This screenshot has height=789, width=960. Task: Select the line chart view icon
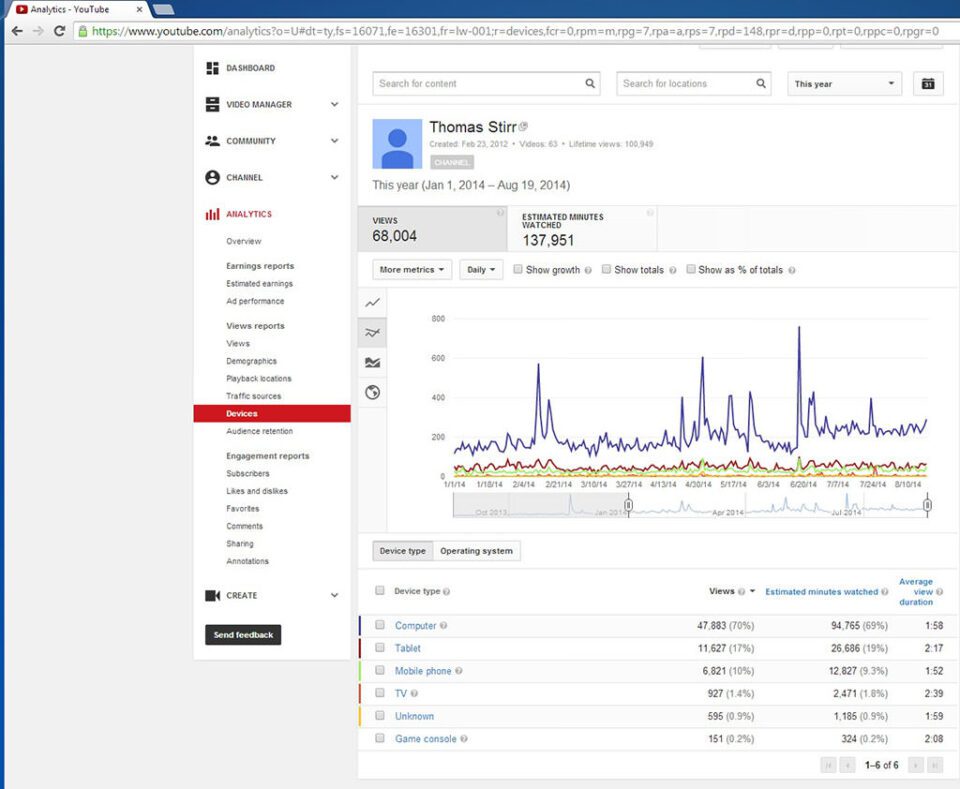tap(372, 303)
